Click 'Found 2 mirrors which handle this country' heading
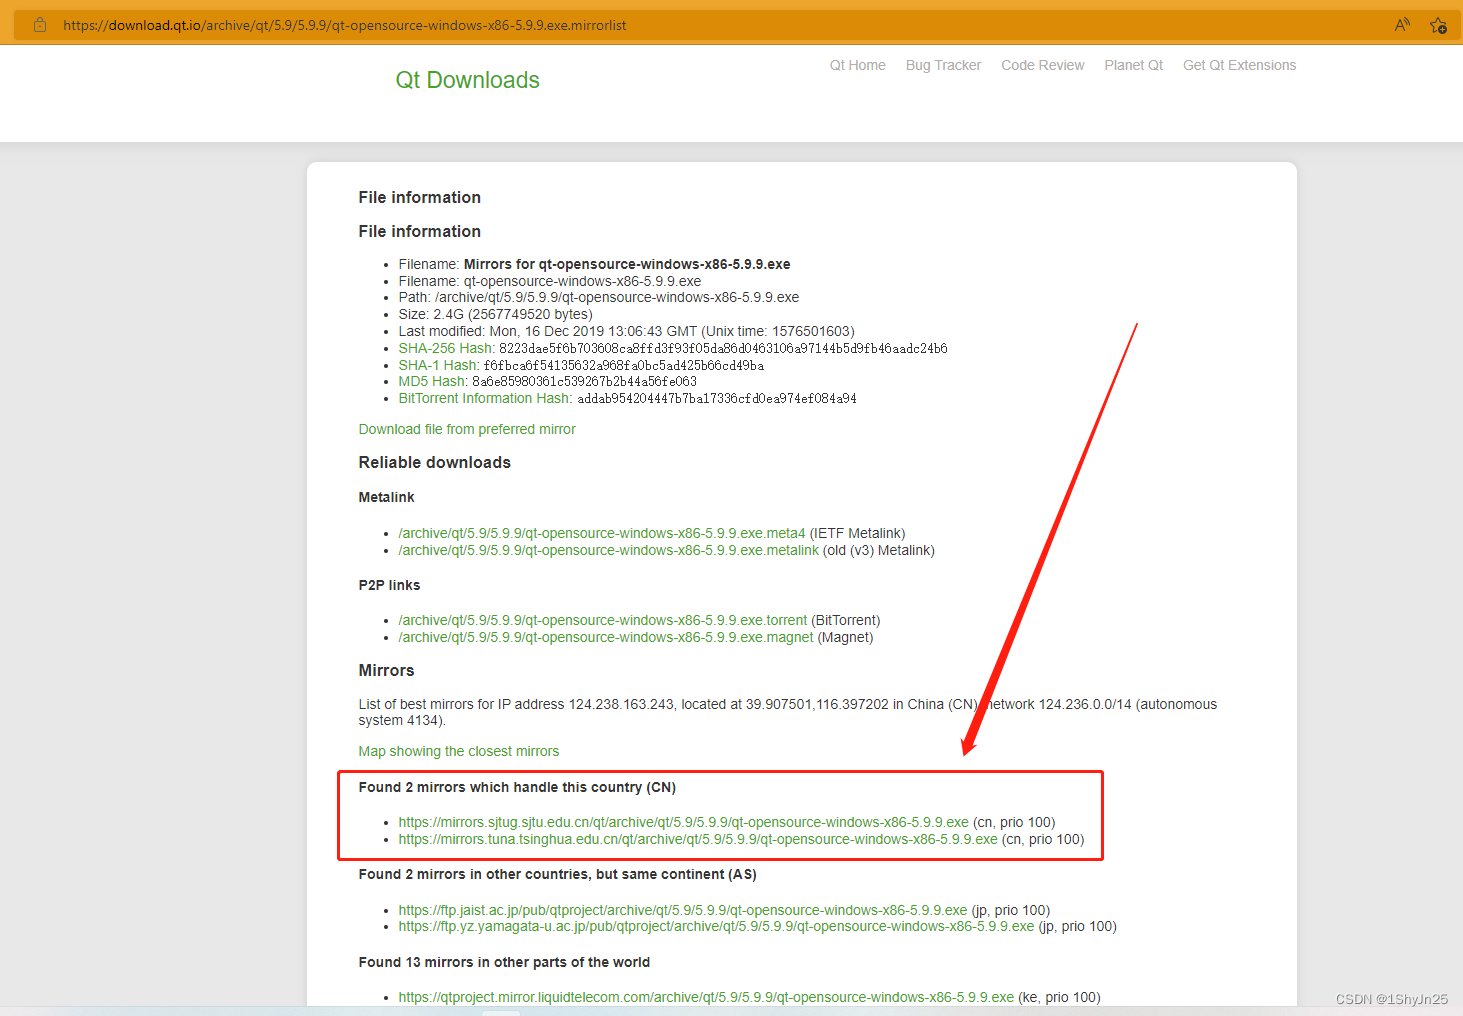This screenshot has width=1463, height=1016. 517,787
